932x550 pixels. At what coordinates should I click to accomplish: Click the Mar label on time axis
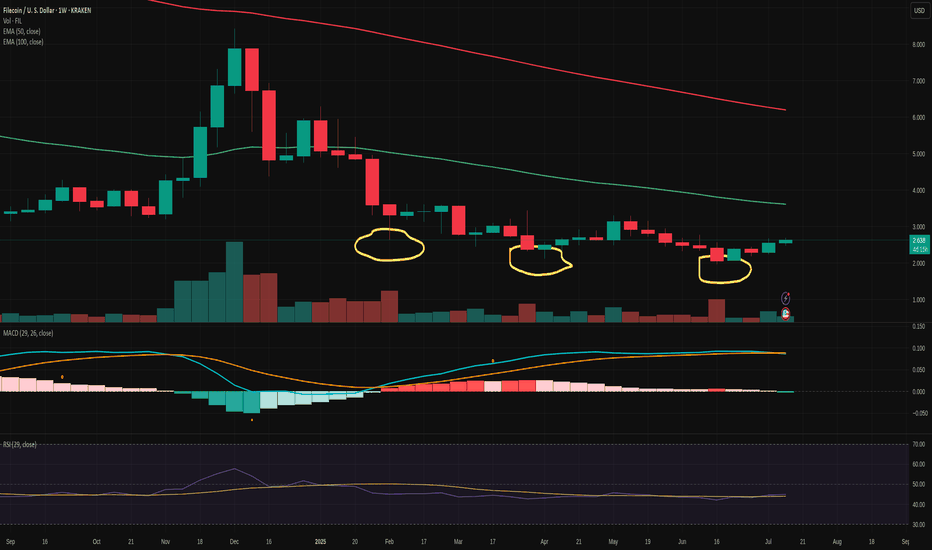point(458,542)
